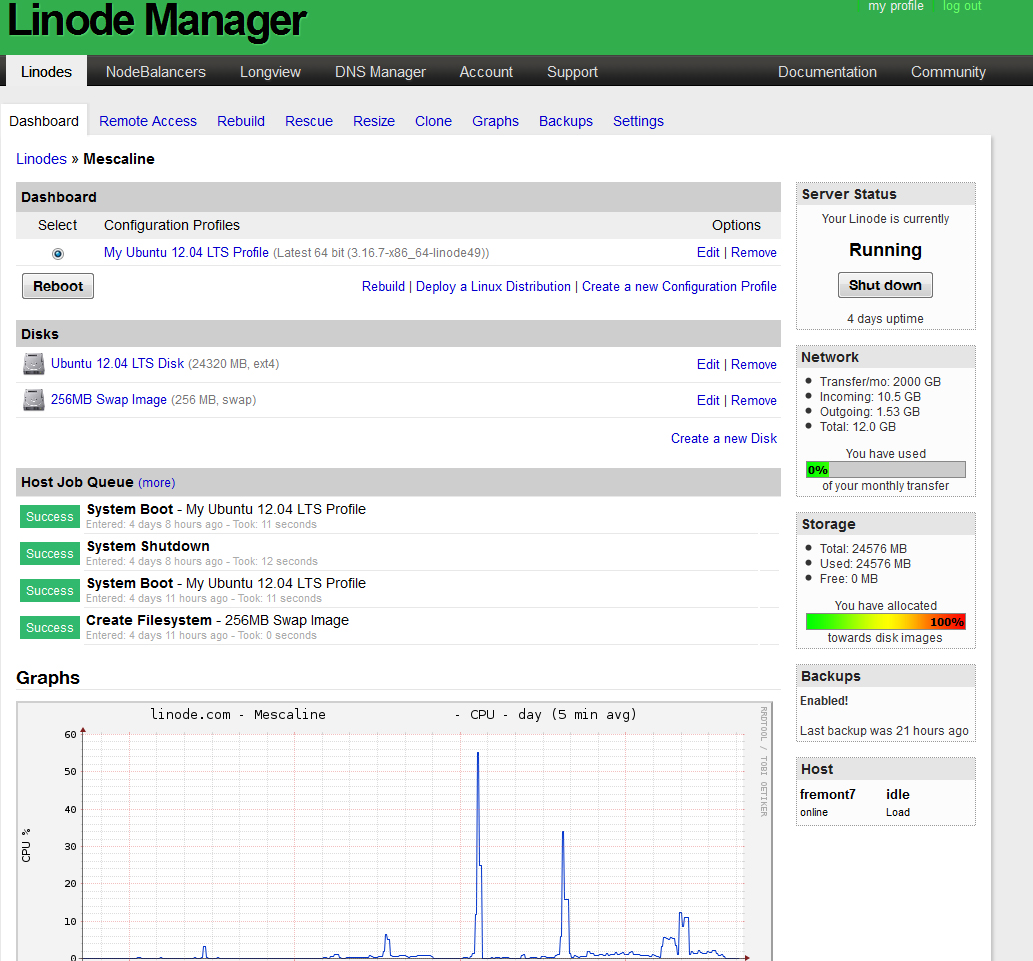Image resolution: width=1033 pixels, height=961 pixels.
Task: Click the 256MB Swap Image drive icon
Action: coord(34,400)
